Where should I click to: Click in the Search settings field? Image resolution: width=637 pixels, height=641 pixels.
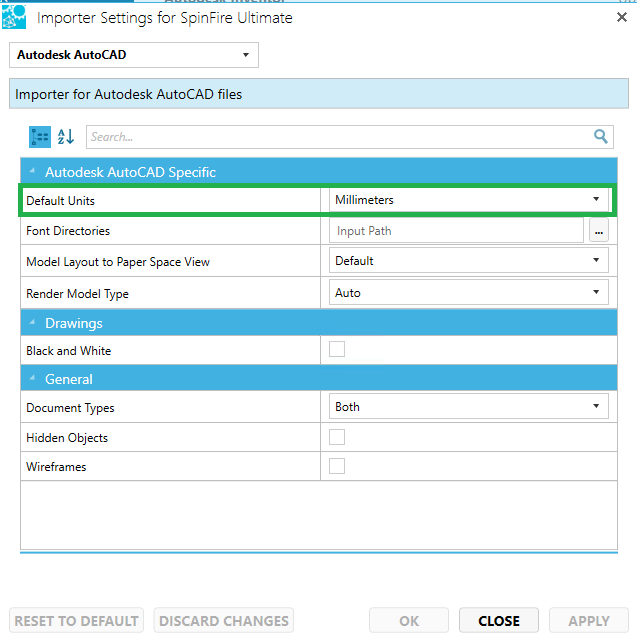(335, 137)
